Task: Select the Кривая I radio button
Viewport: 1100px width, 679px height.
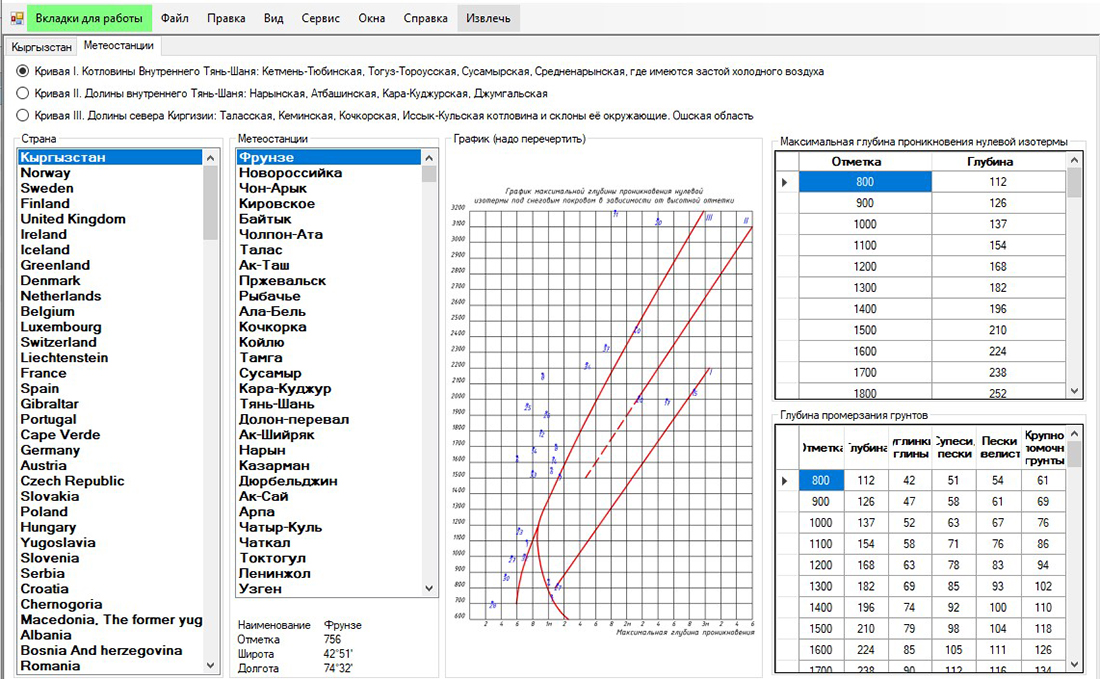Action: click(x=23, y=71)
